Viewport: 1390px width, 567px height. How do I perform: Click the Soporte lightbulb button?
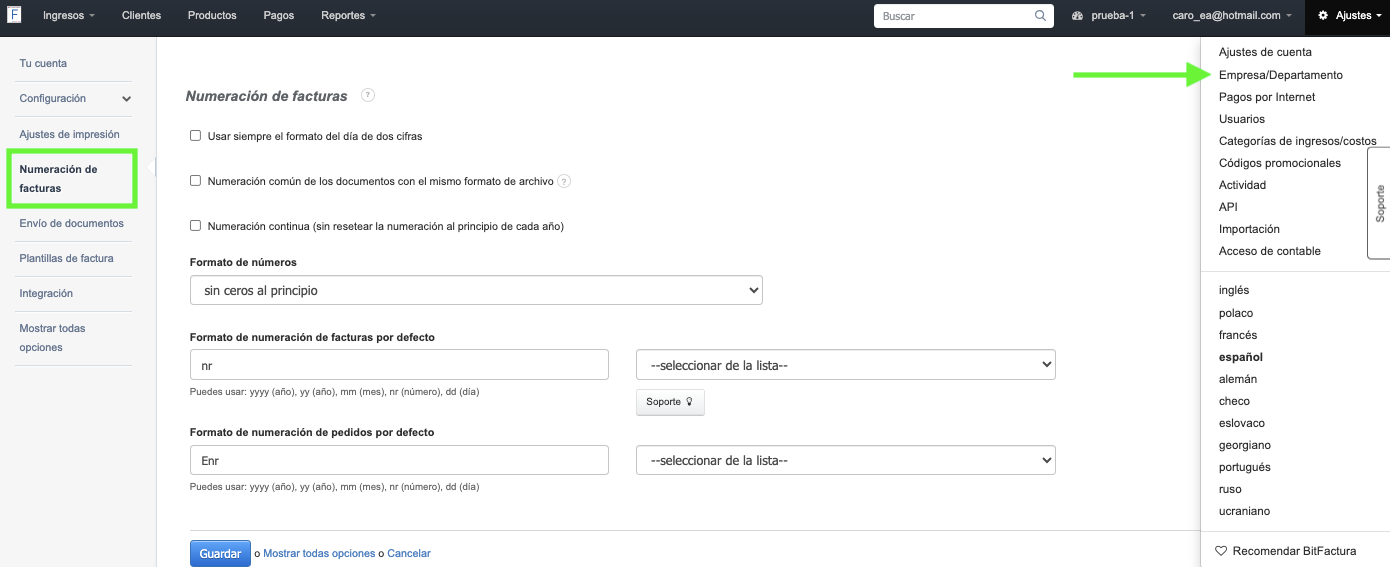point(670,402)
